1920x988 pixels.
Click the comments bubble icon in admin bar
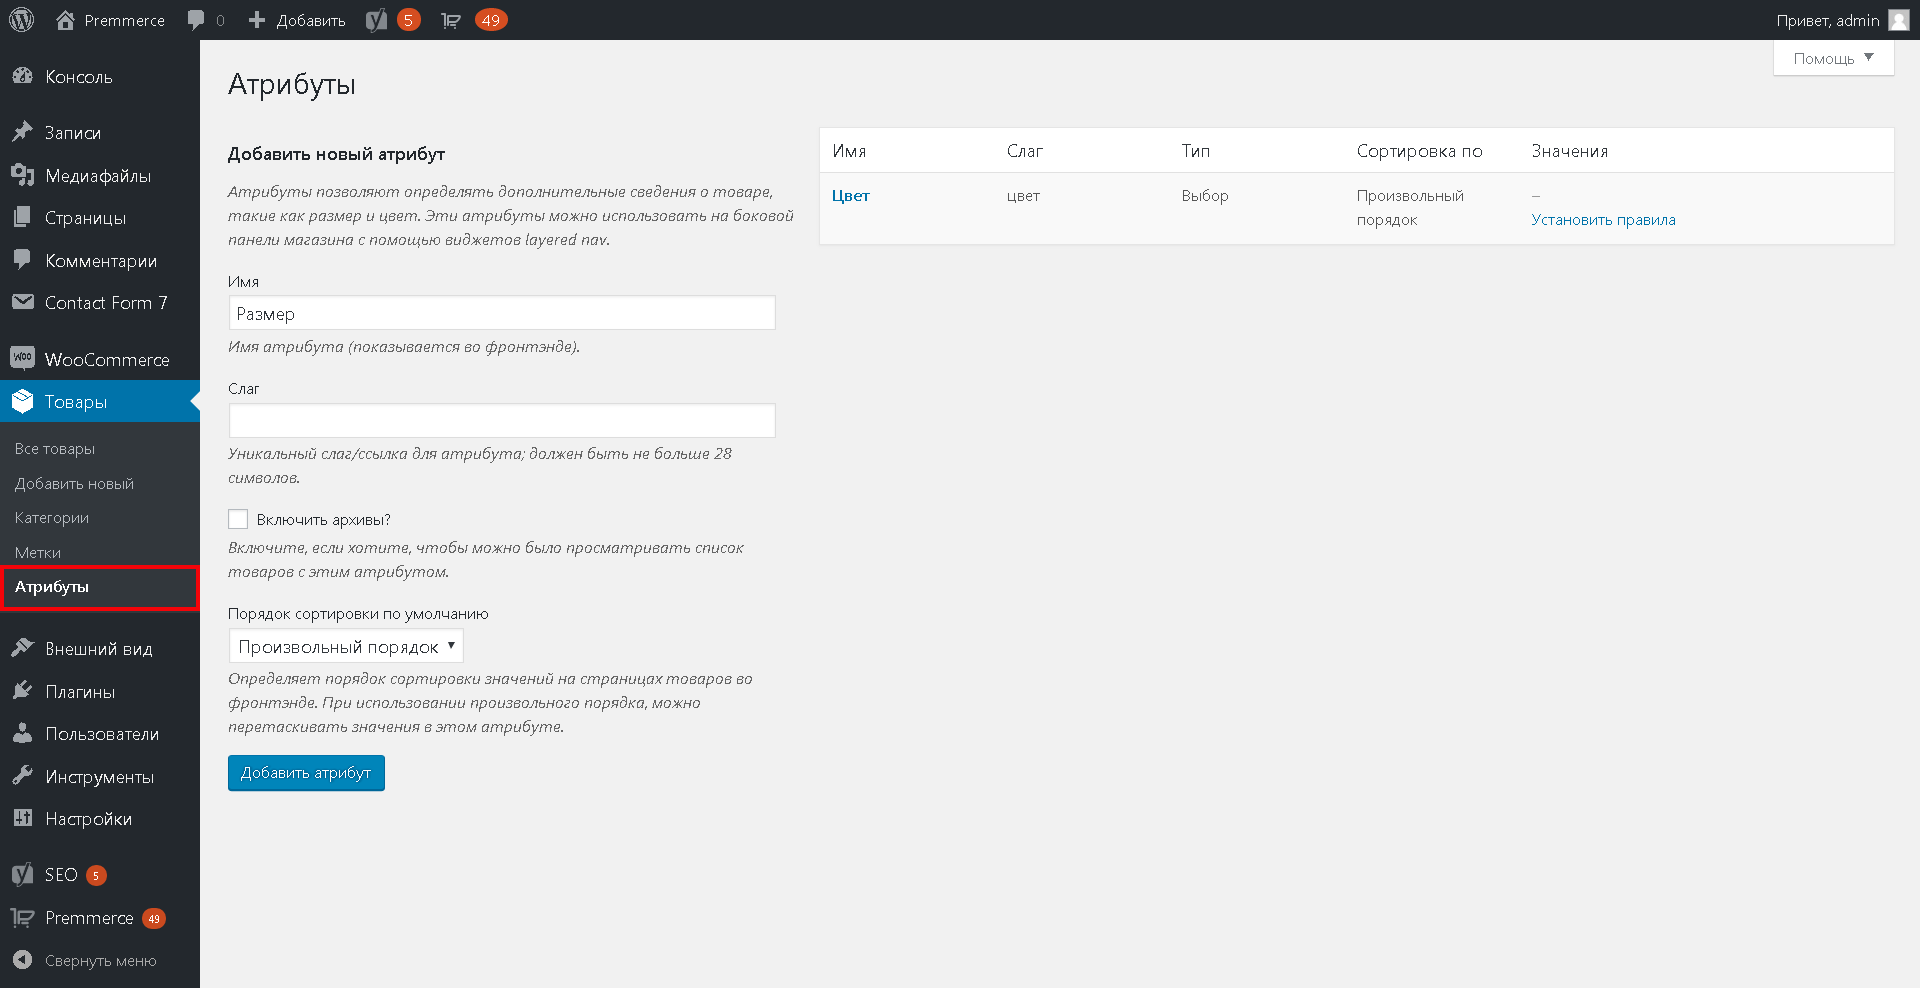pos(196,20)
